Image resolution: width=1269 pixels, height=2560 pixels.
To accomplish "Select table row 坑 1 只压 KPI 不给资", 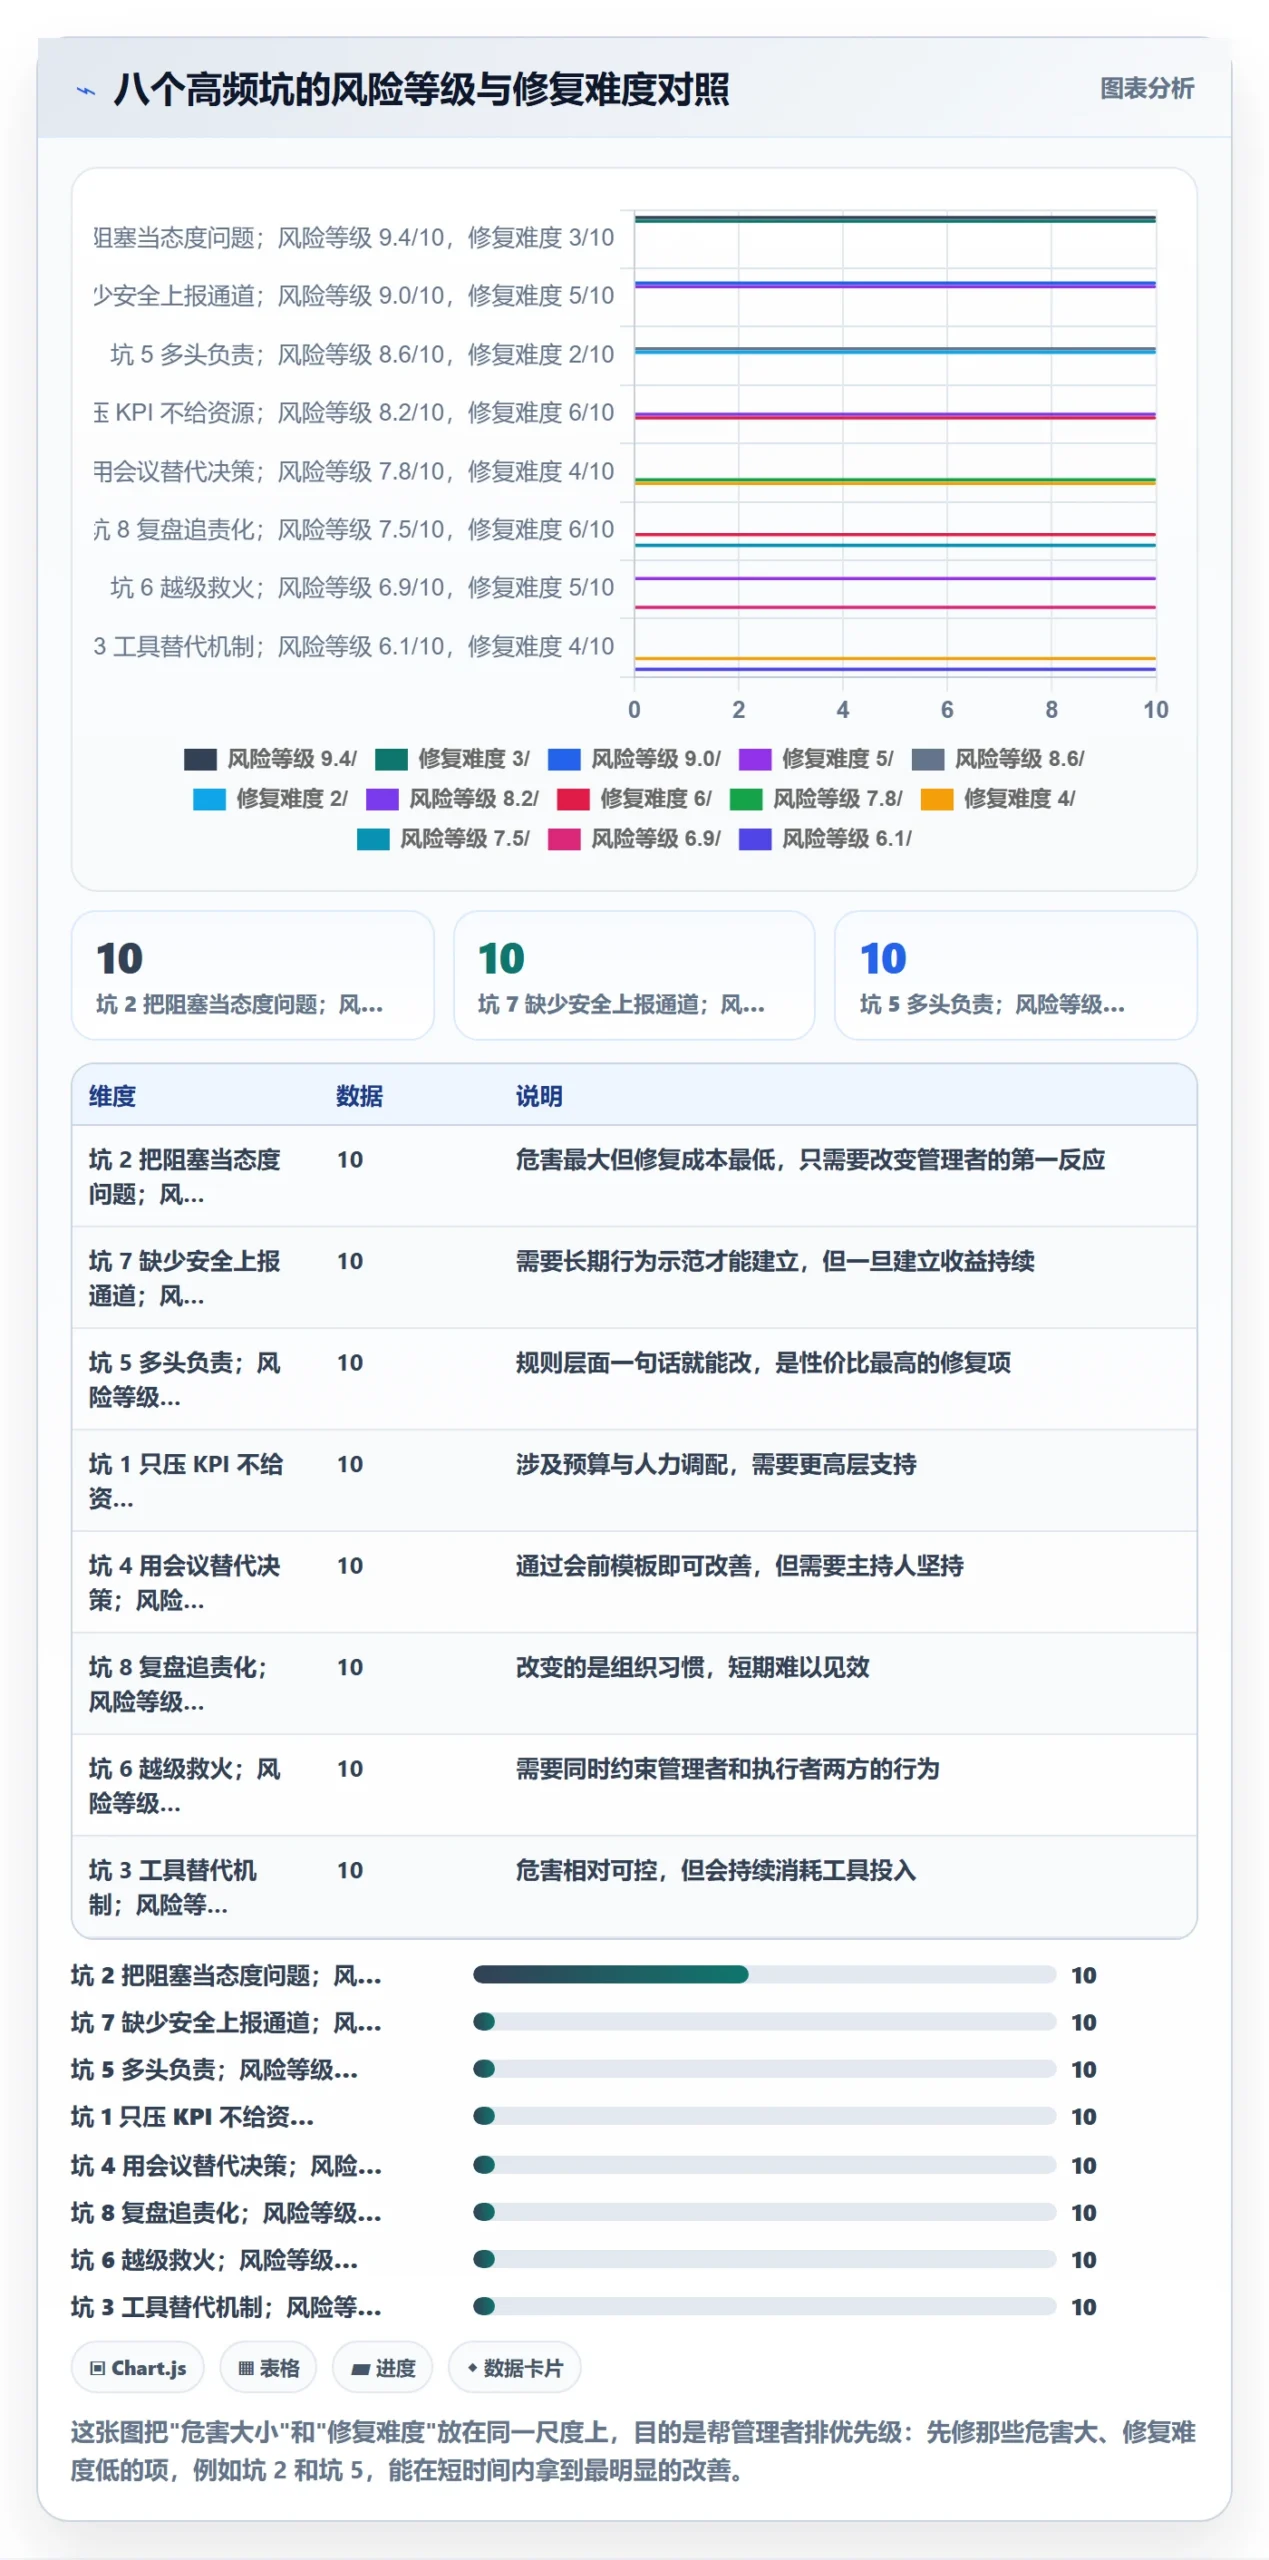I will point(634,1481).
